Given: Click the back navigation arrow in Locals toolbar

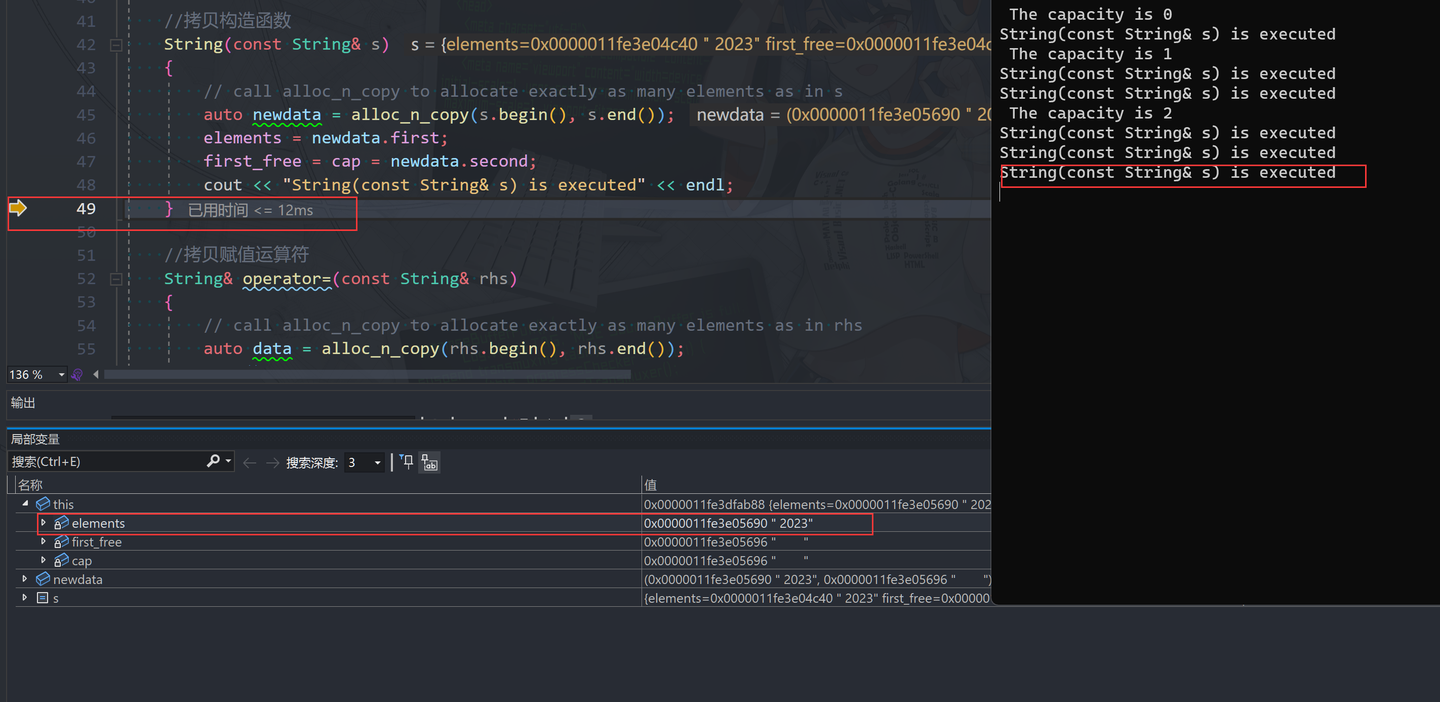Looking at the screenshot, I should point(250,461).
